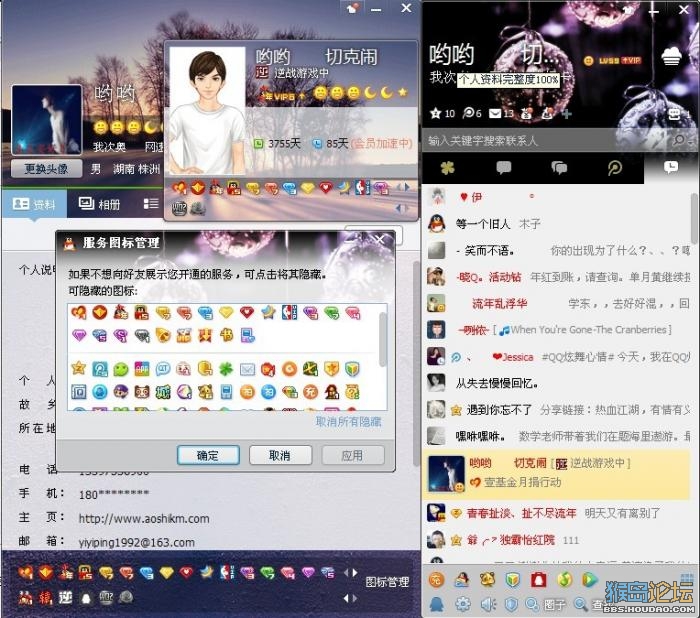Click right arrow of profile bottom icon row

point(355,572)
